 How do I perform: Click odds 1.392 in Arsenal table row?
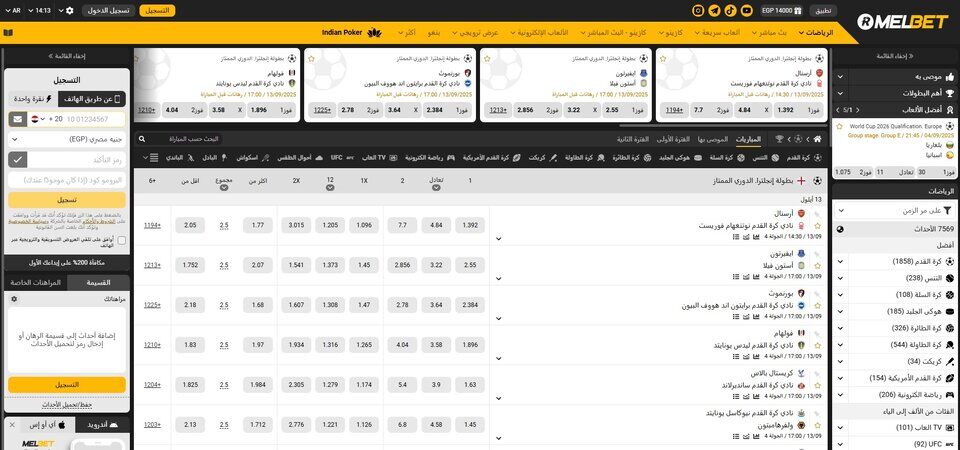pyautogui.click(x=470, y=225)
